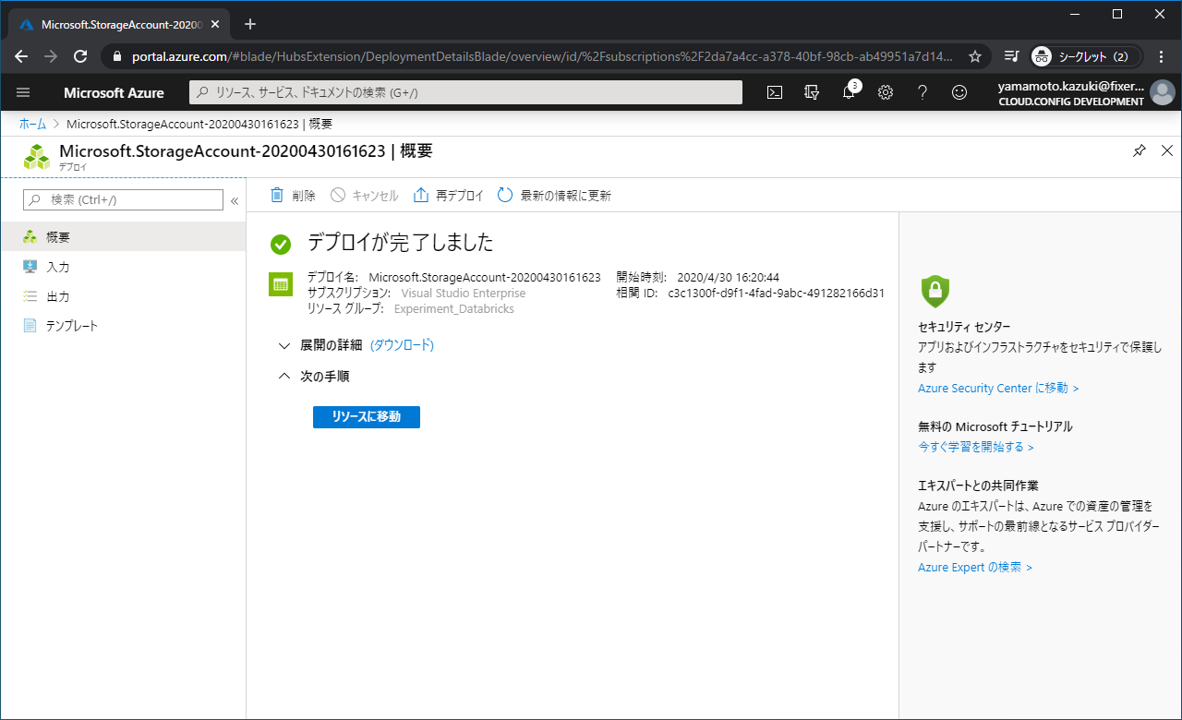Open portal settings gear icon
Viewport: 1182px width, 720px height.
tap(885, 92)
